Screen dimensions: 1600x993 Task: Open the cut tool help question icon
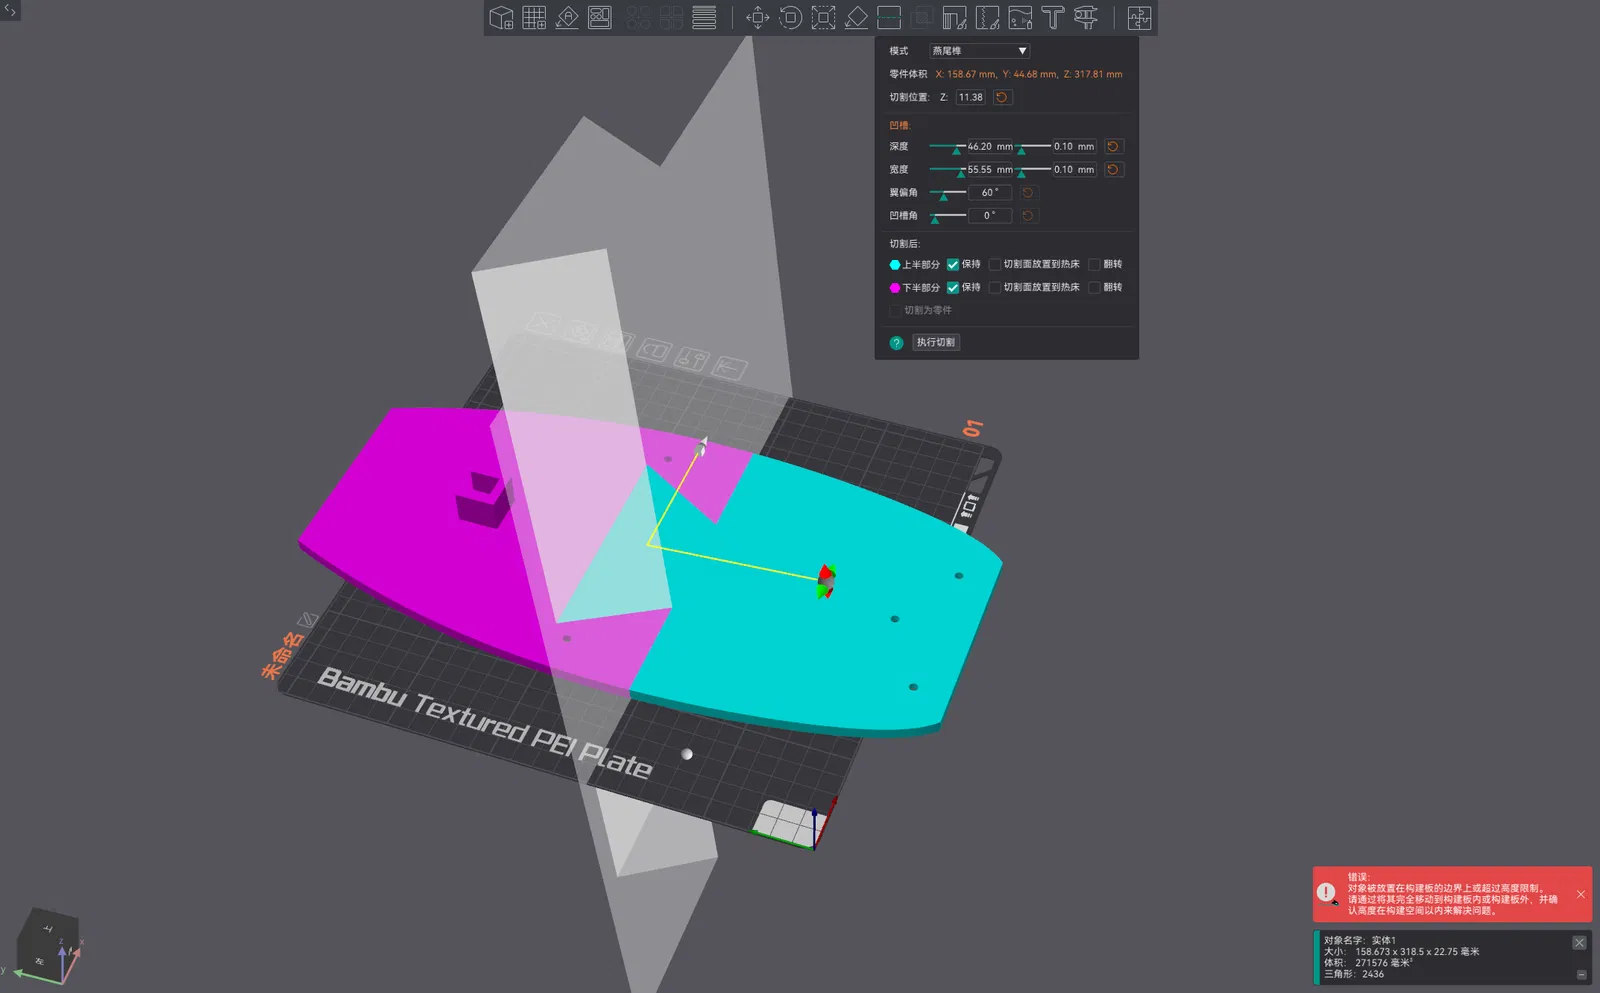(x=896, y=343)
